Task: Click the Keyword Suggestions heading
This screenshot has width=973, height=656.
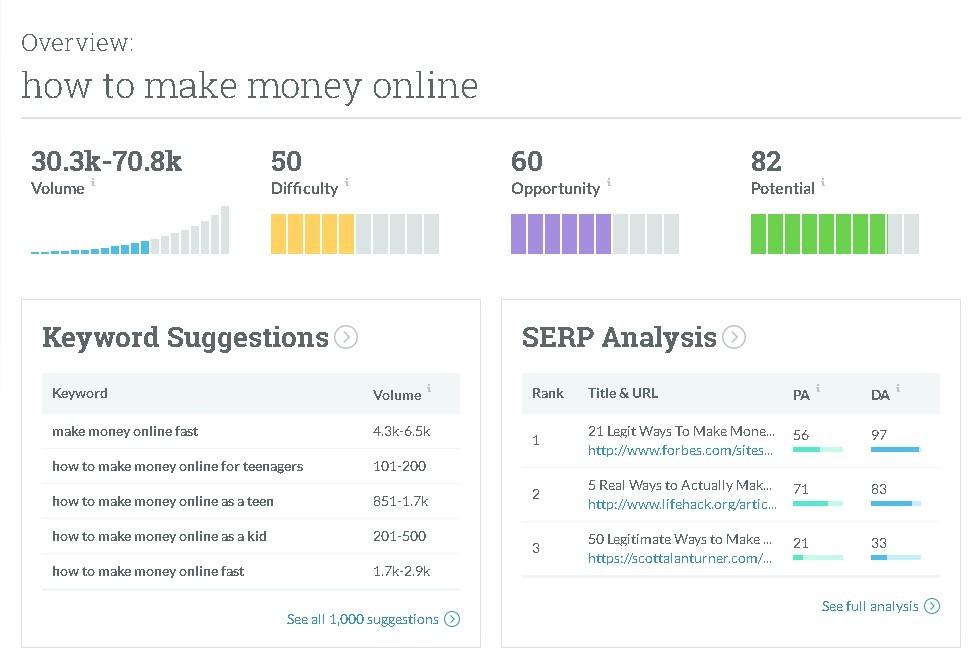Action: click(x=185, y=338)
